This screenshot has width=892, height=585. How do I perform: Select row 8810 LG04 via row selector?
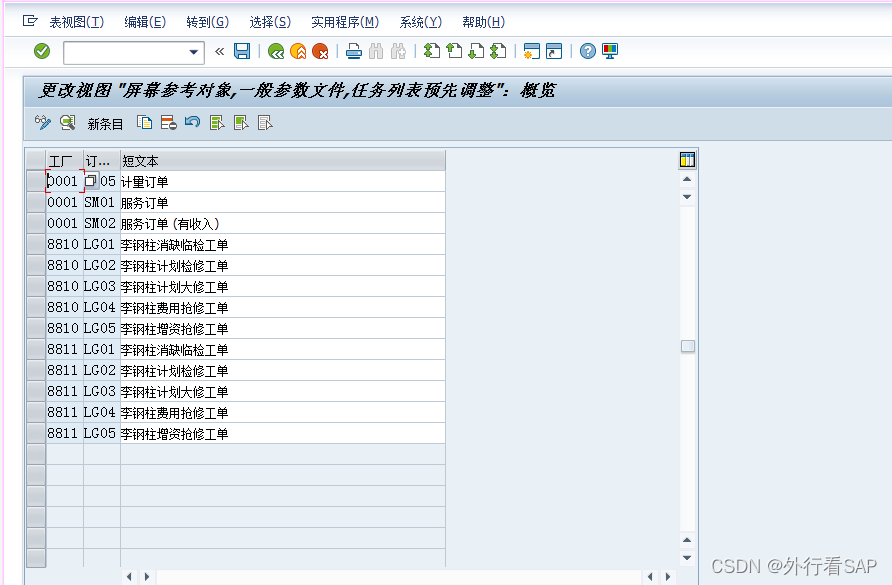pos(36,308)
